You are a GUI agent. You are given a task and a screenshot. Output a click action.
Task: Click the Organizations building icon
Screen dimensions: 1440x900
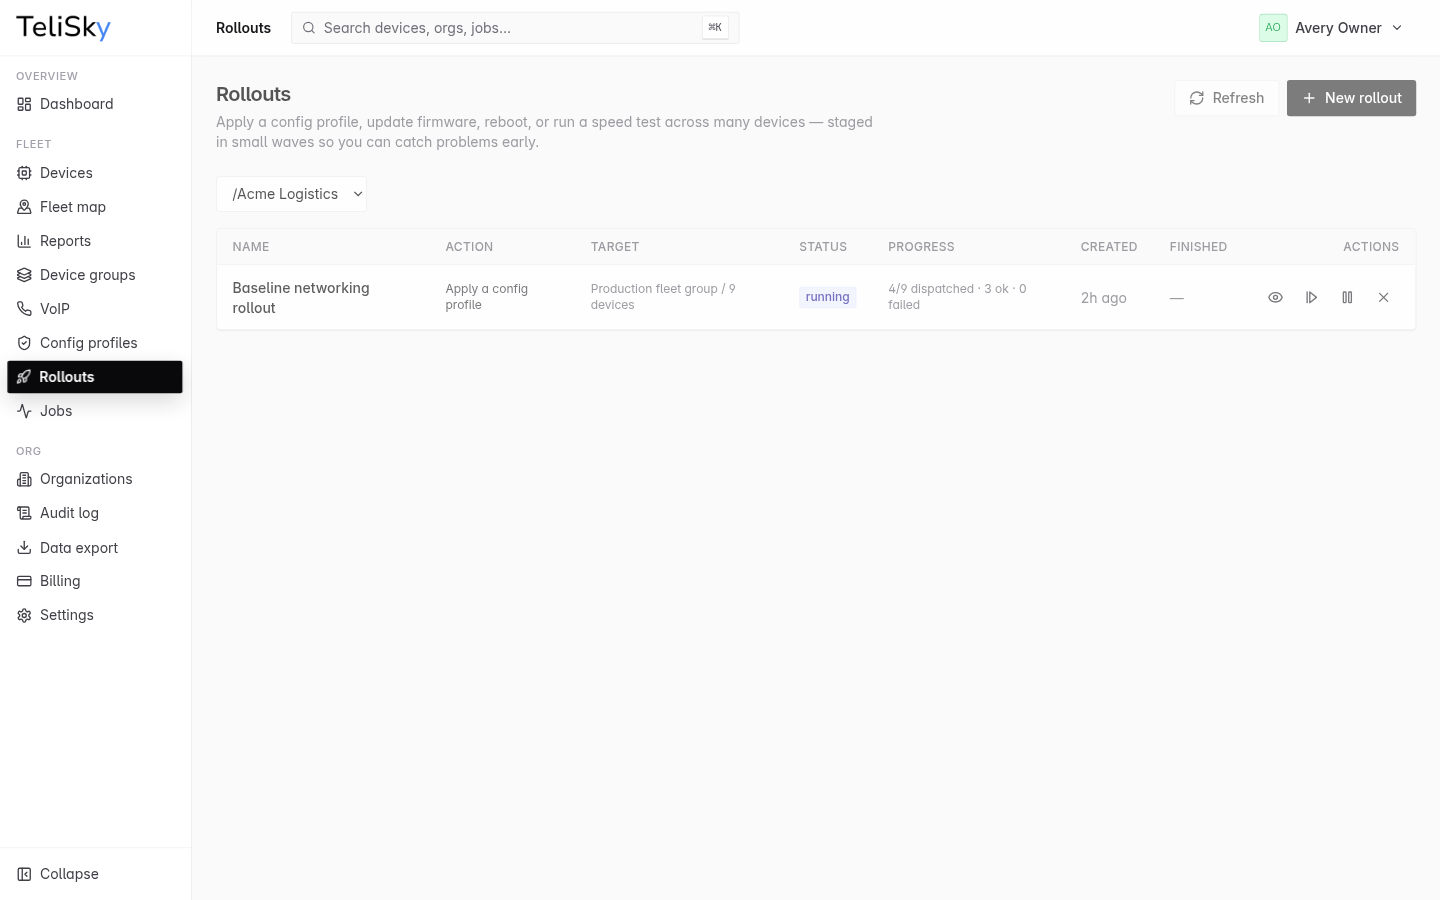[24, 479]
